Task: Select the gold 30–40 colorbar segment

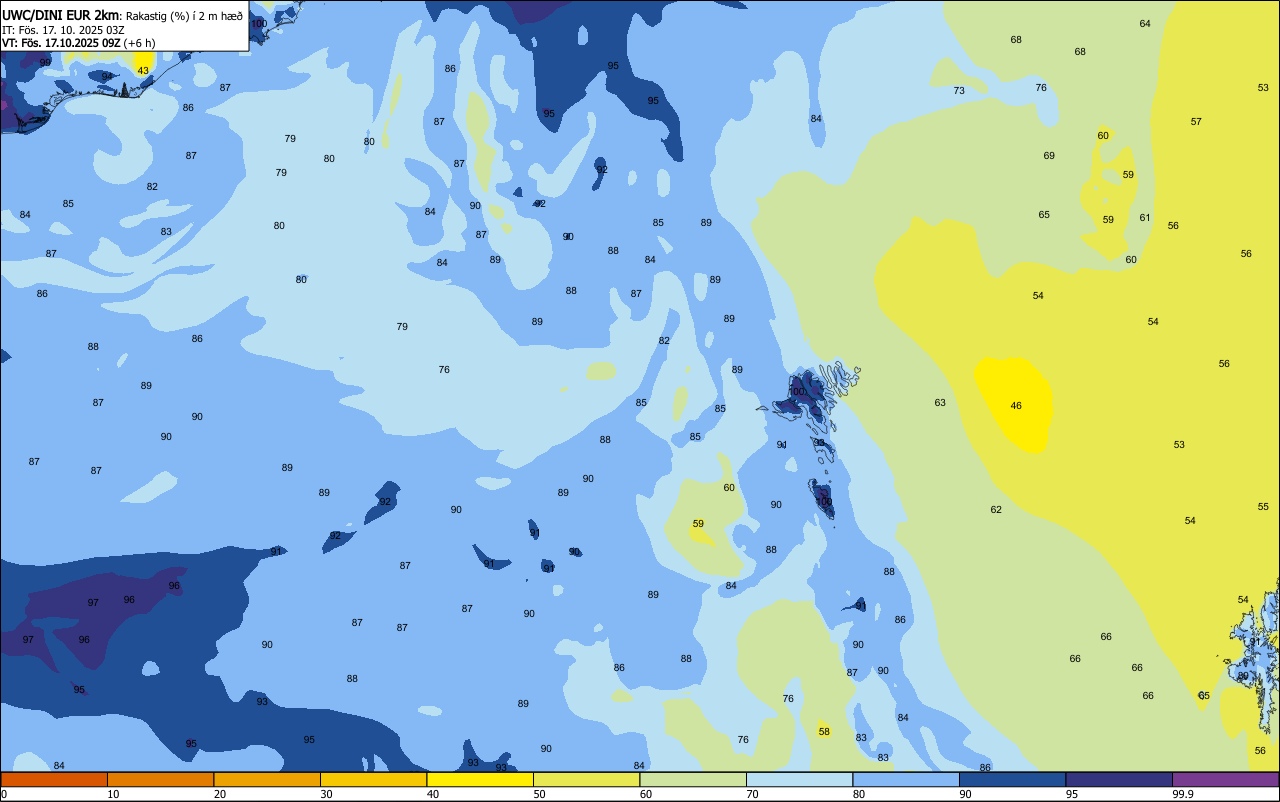Action: pyautogui.click(x=373, y=779)
